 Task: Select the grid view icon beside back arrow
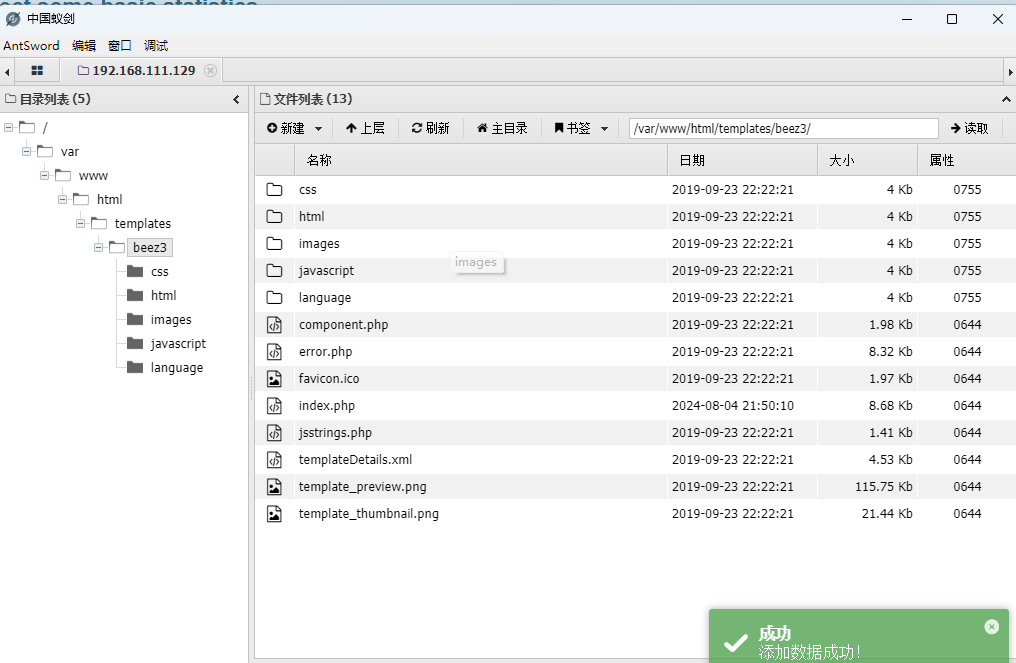point(37,70)
